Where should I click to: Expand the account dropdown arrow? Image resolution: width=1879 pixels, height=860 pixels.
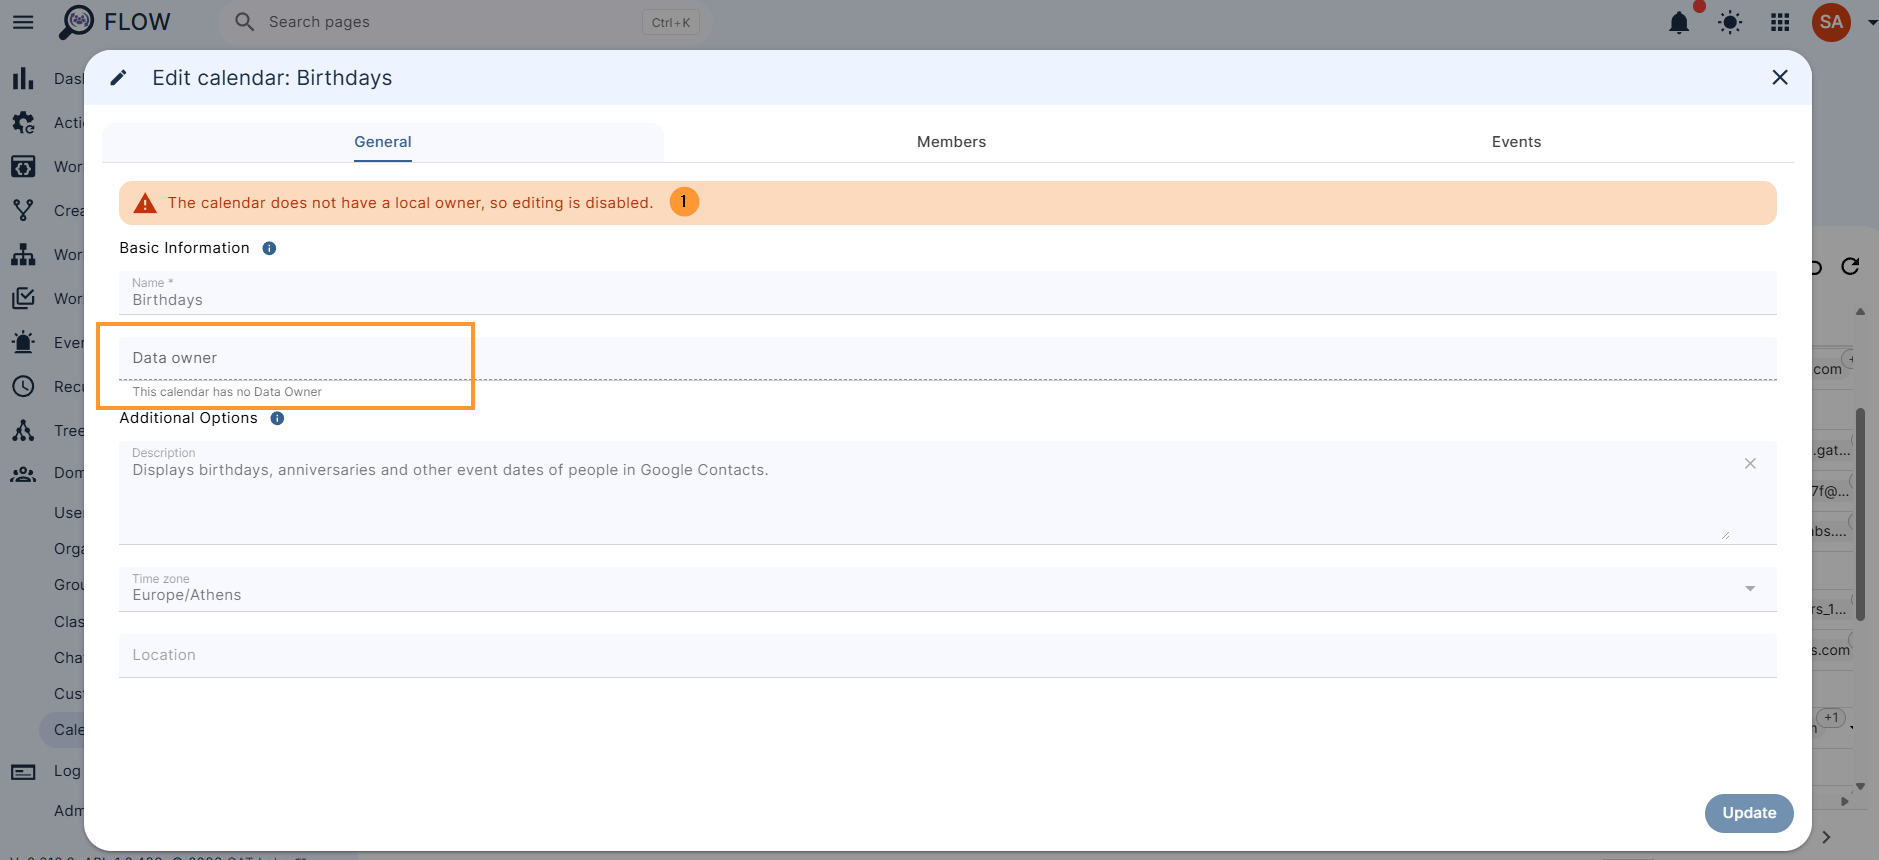coord(1872,22)
